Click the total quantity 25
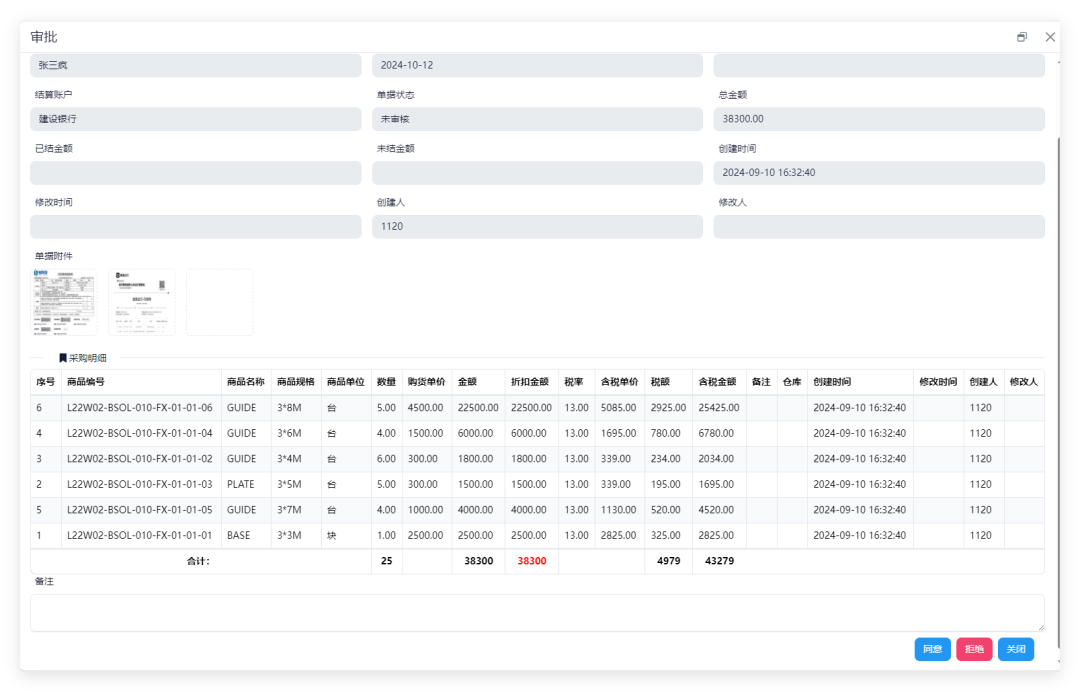The image size is (1080, 692). pos(386,560)
